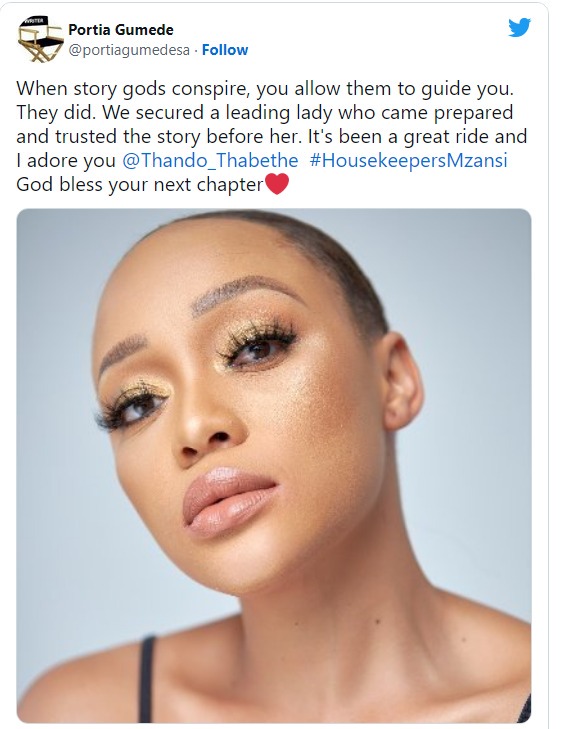Follow Portia Gumede's account
562x729 pixels.
click(x=225, y=50)
